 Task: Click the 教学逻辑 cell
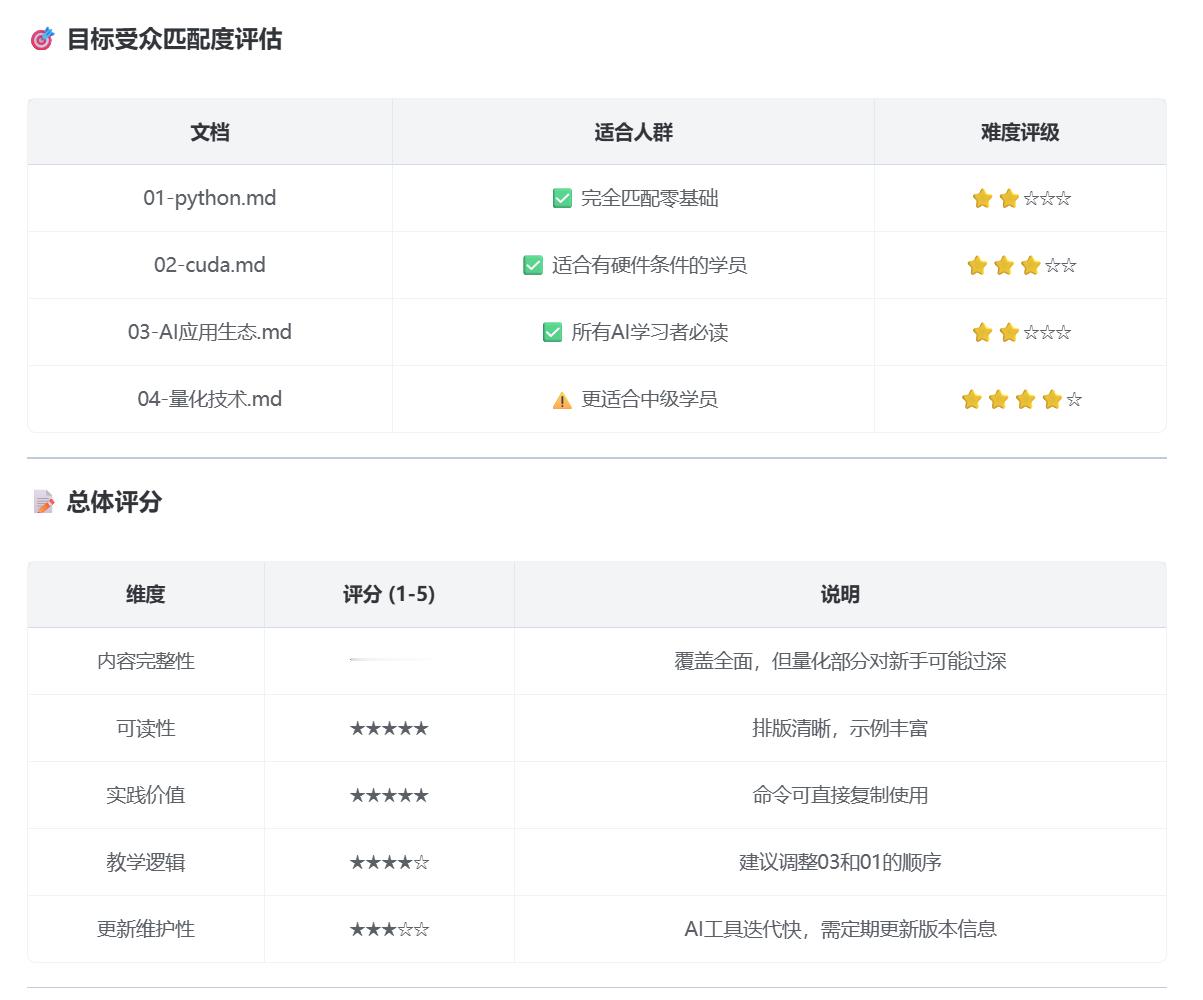[146, 862]
